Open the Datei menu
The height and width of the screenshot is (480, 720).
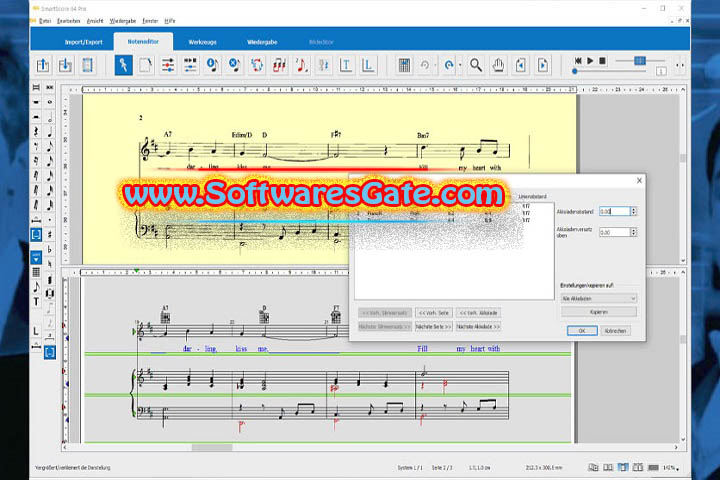pos(45,21)
